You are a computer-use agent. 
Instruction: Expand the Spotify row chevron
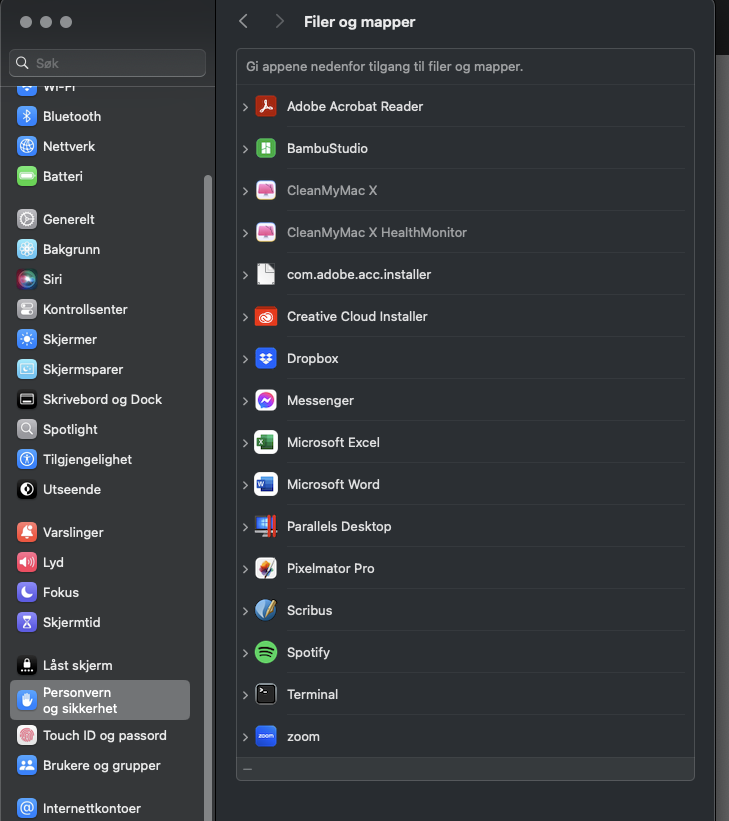pyautogui.click(x=245, y=652)
